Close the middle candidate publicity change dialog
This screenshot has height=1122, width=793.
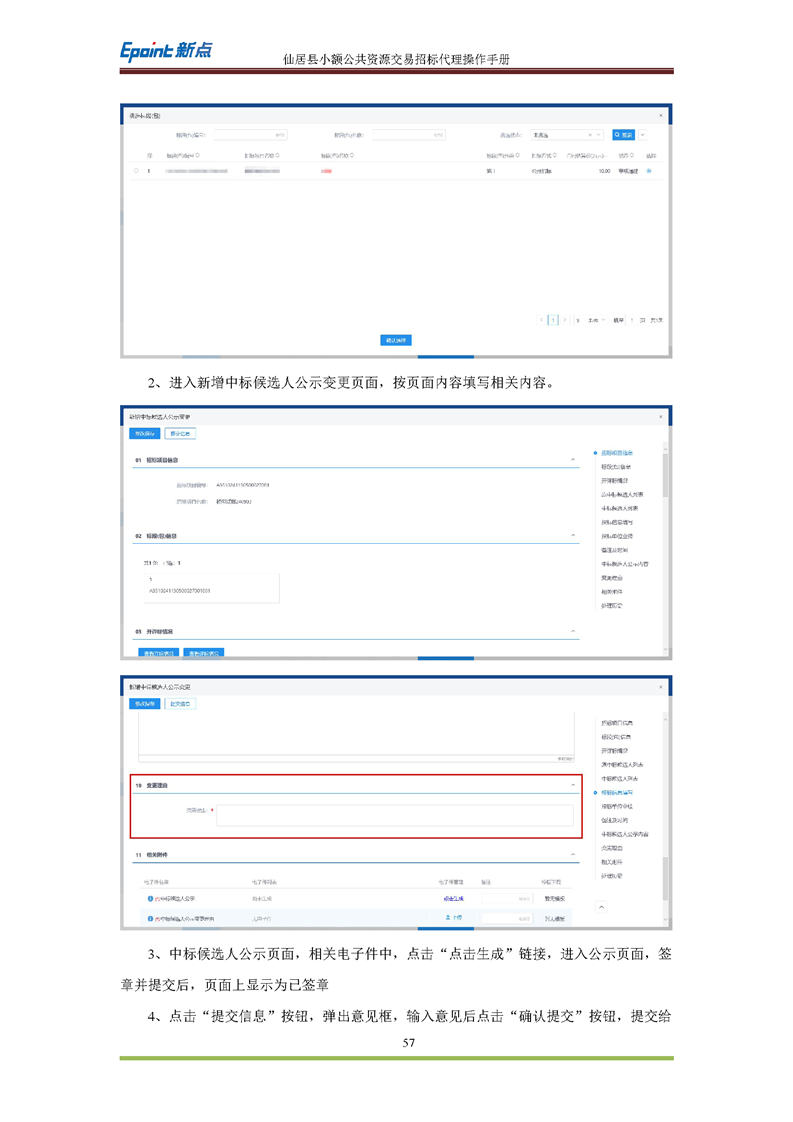(x=661, y=416)
